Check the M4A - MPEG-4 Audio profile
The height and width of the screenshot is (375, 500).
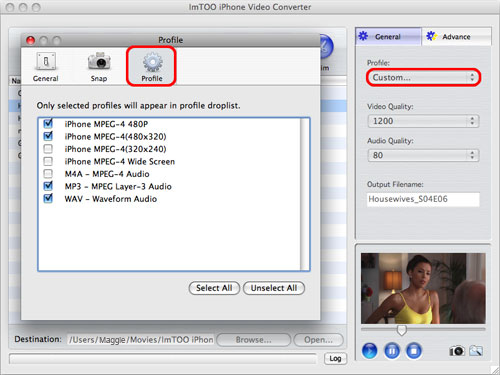[48, 174]
